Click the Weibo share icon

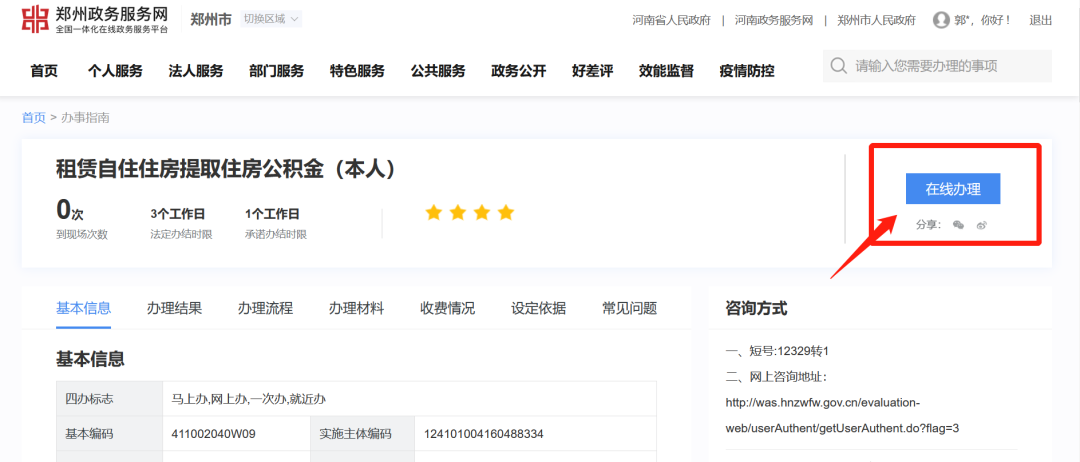(982, 225)
